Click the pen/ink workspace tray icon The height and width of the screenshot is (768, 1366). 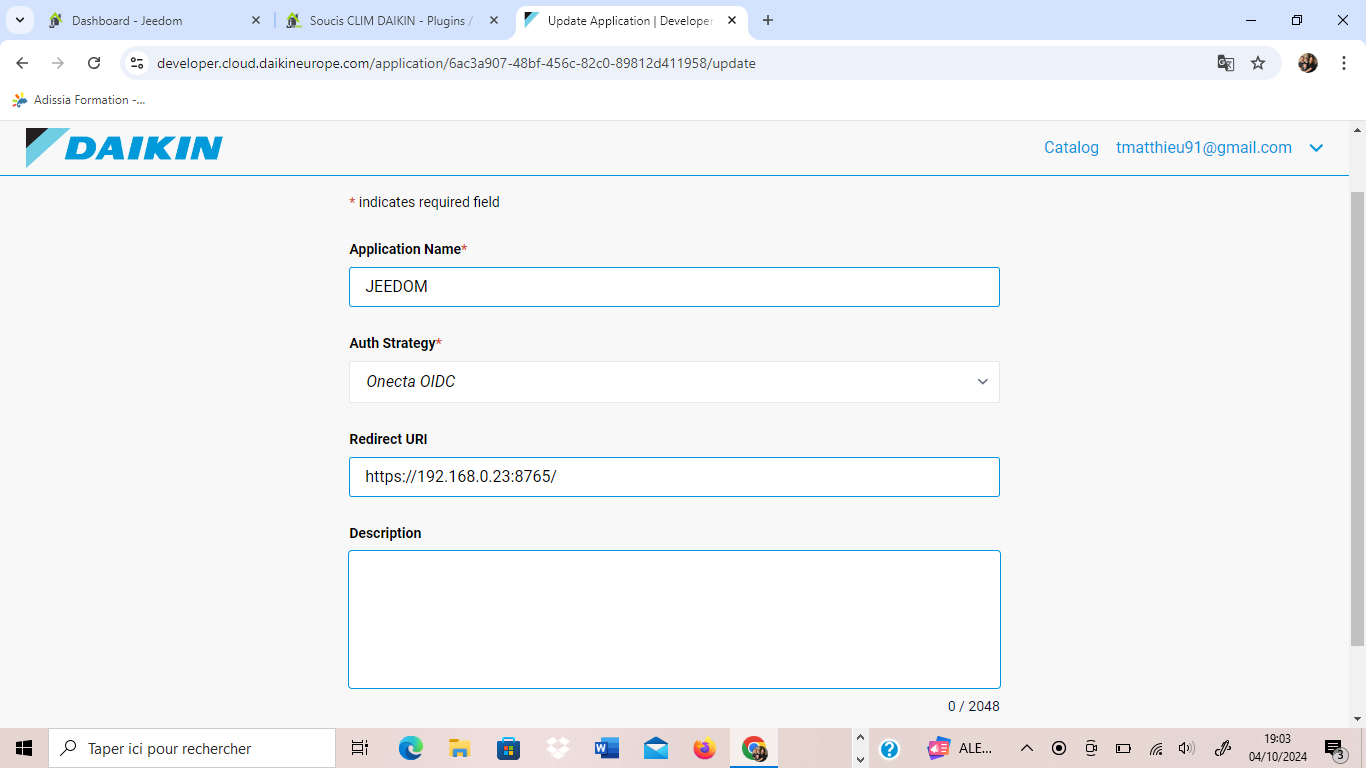pyautogui.click(x=1222, y=748)
